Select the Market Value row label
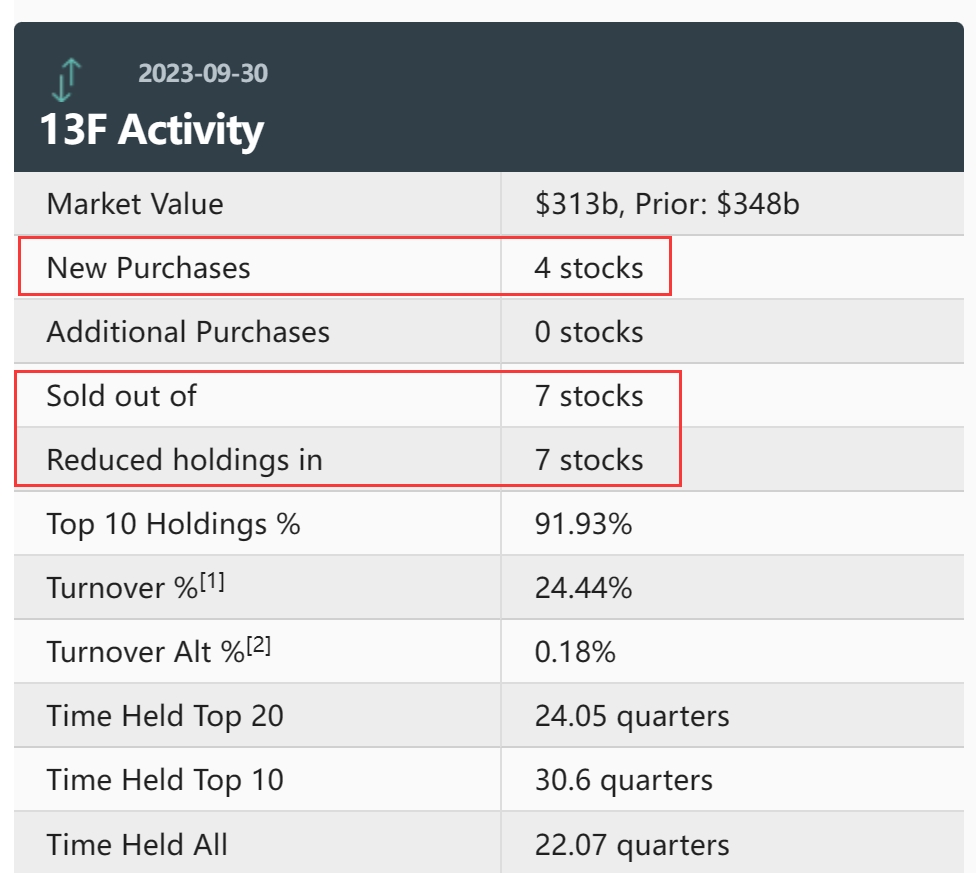The width and height of the screenshot is (976, 873). [135, 204]
